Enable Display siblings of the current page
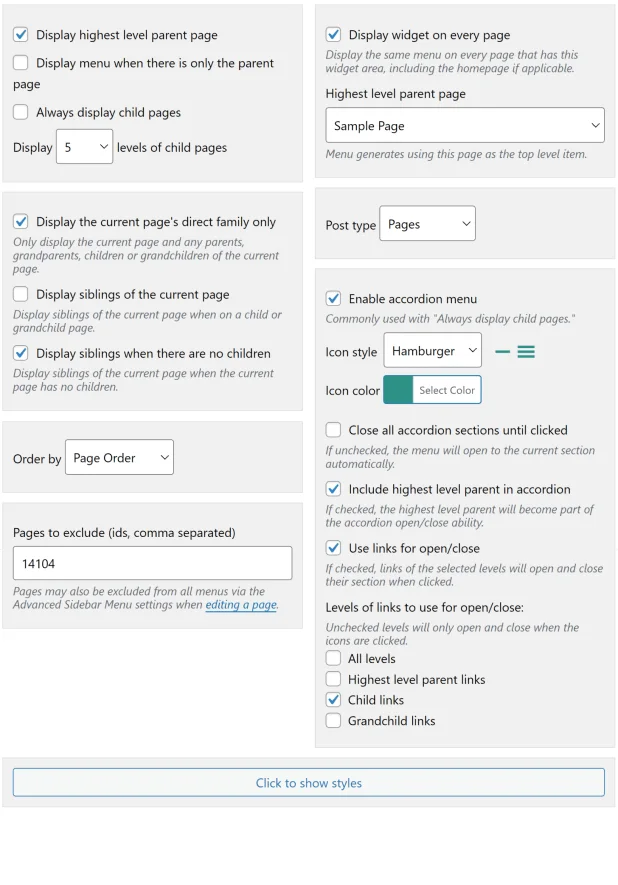This screenshot has height=885, width=618. (x=22, y=294)
